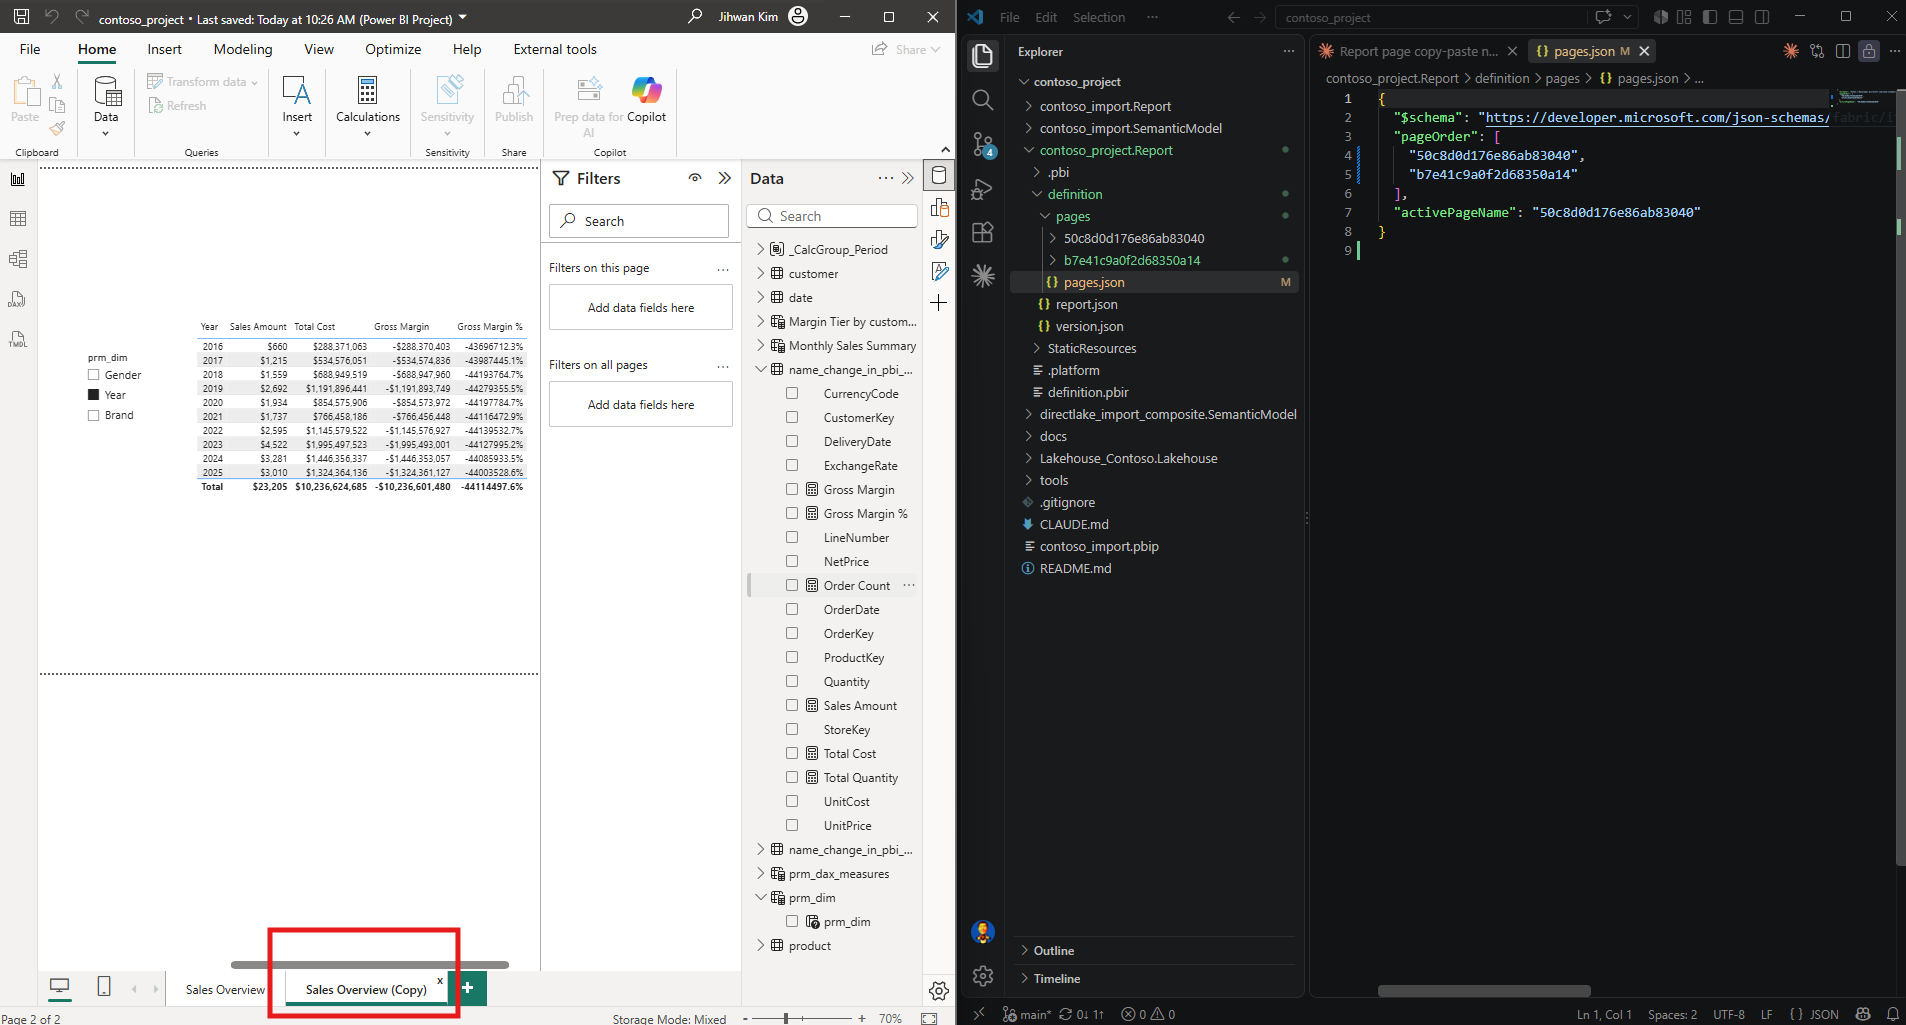Viewport: 1906px width, 1025px height.
Task: Check the Brand slicer option
Action: point(93,415)
